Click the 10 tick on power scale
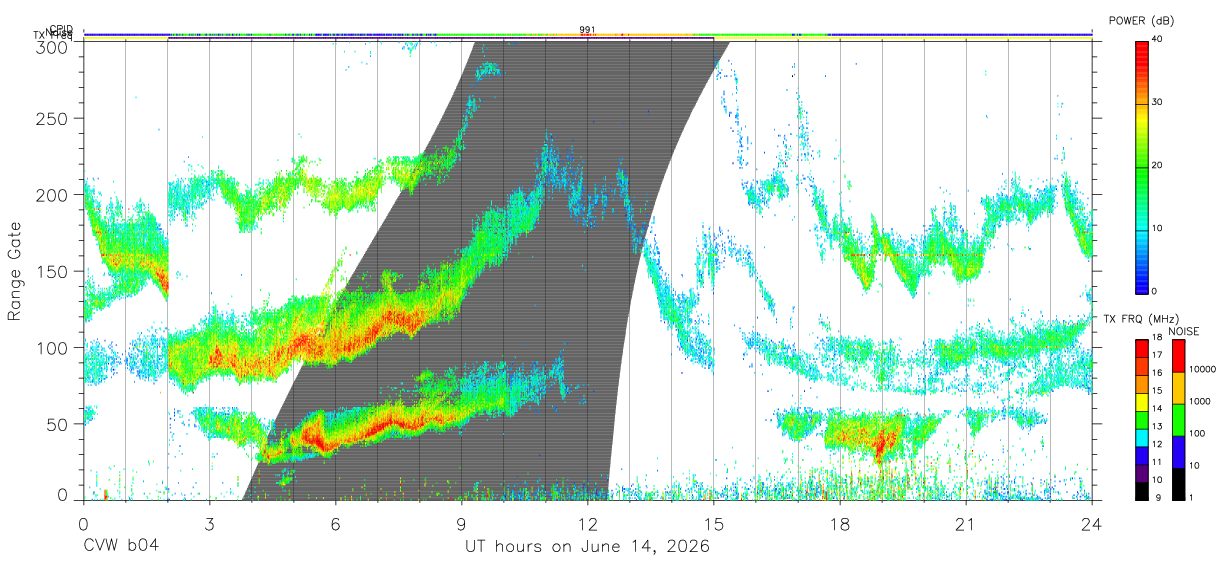1228x567 pixels. 1156,229
